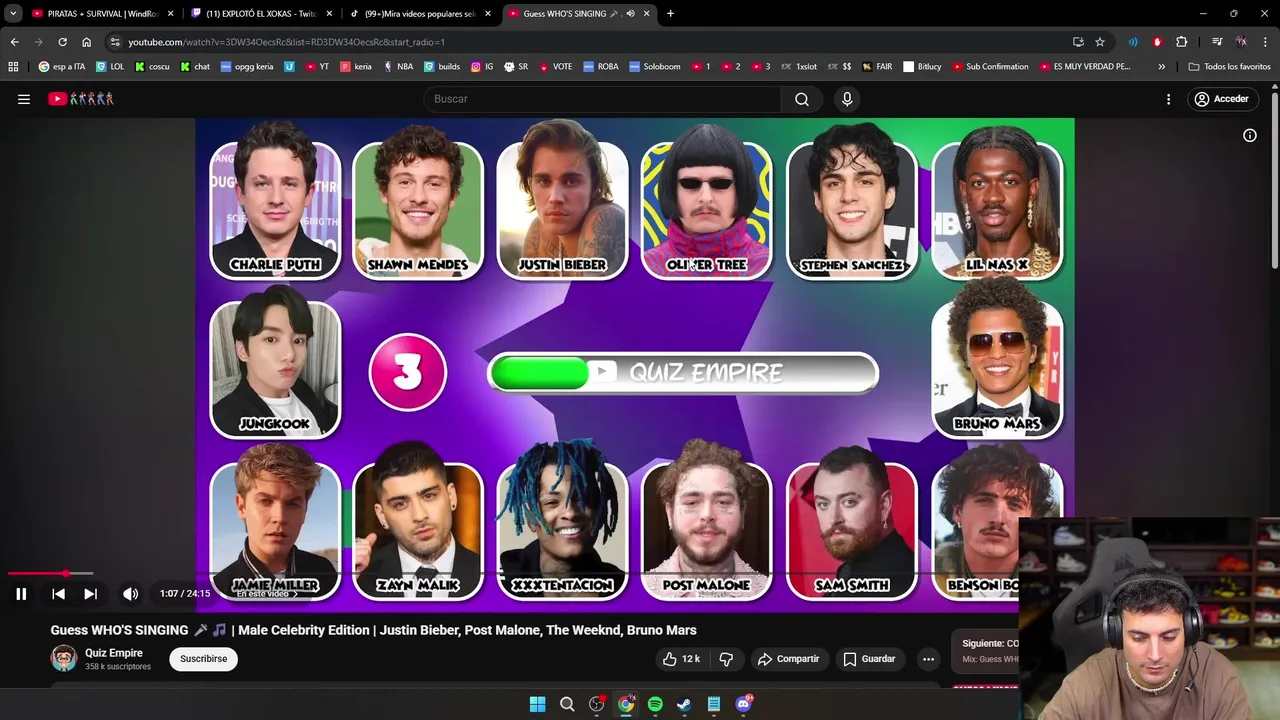Screen dimensions: 1280x720
Task: Open Windows taskbar search
Action: pyautogui.click(x=567, y=704)
